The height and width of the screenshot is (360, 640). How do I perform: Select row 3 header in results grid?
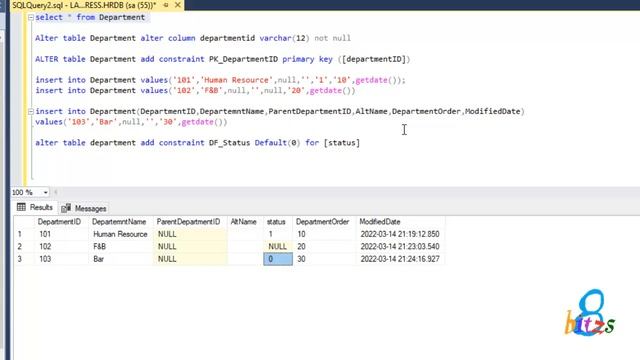(x=24, y=259)
